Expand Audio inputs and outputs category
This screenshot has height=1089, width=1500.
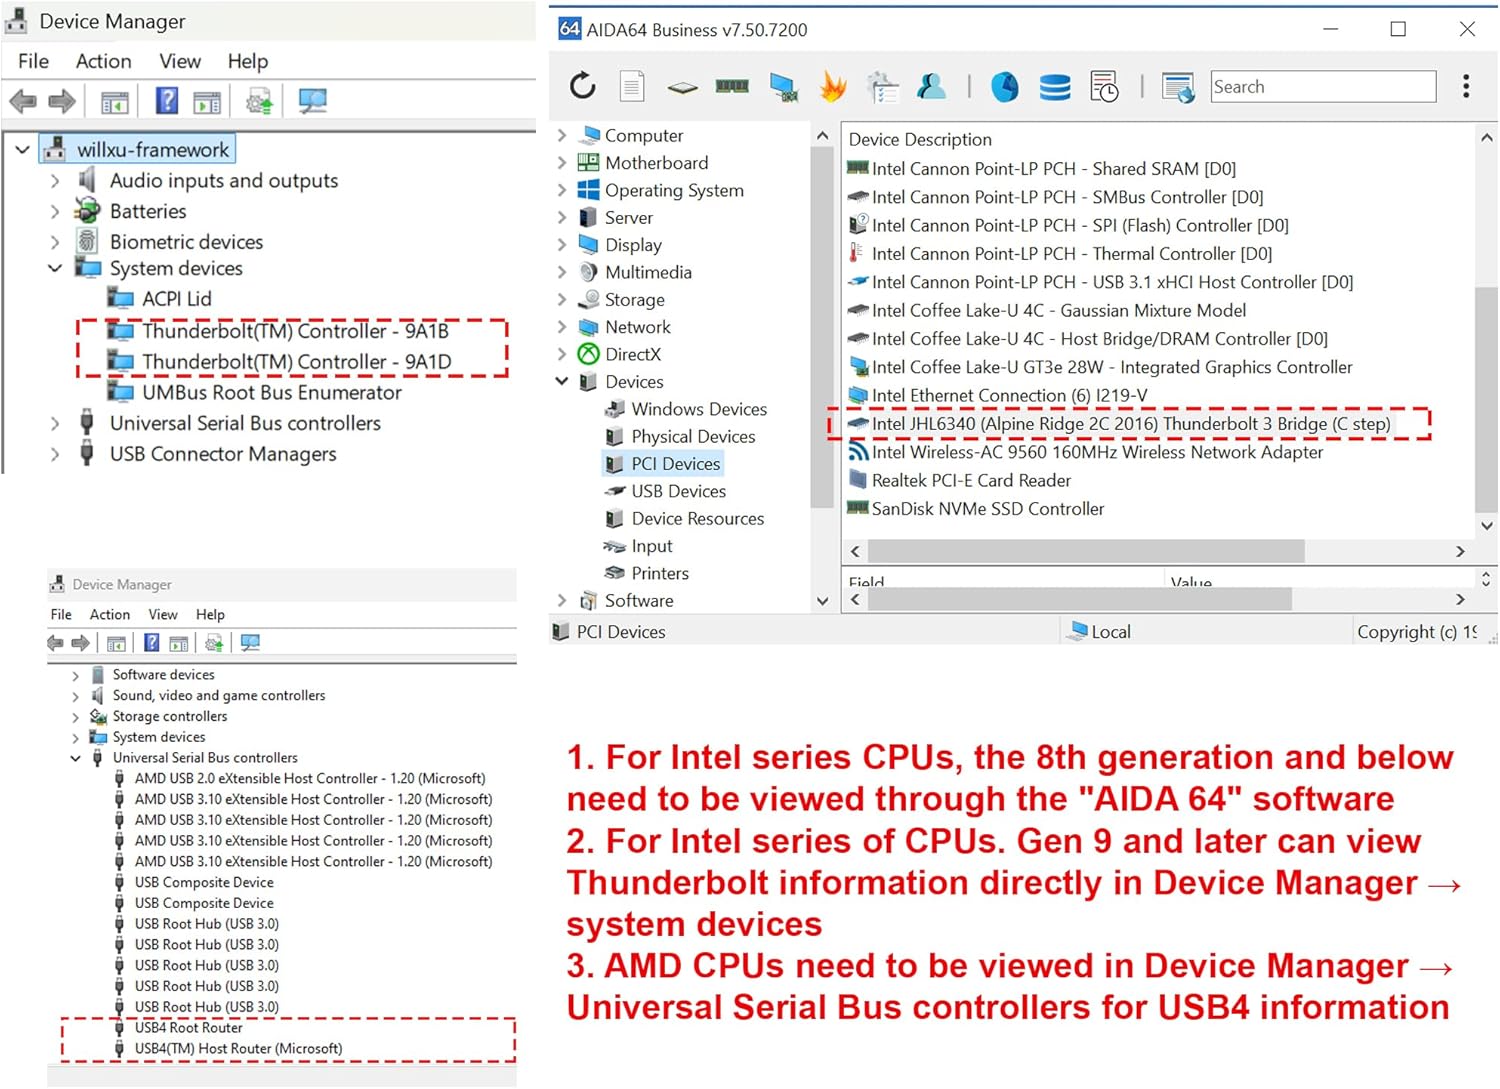[x=55, y=181]
